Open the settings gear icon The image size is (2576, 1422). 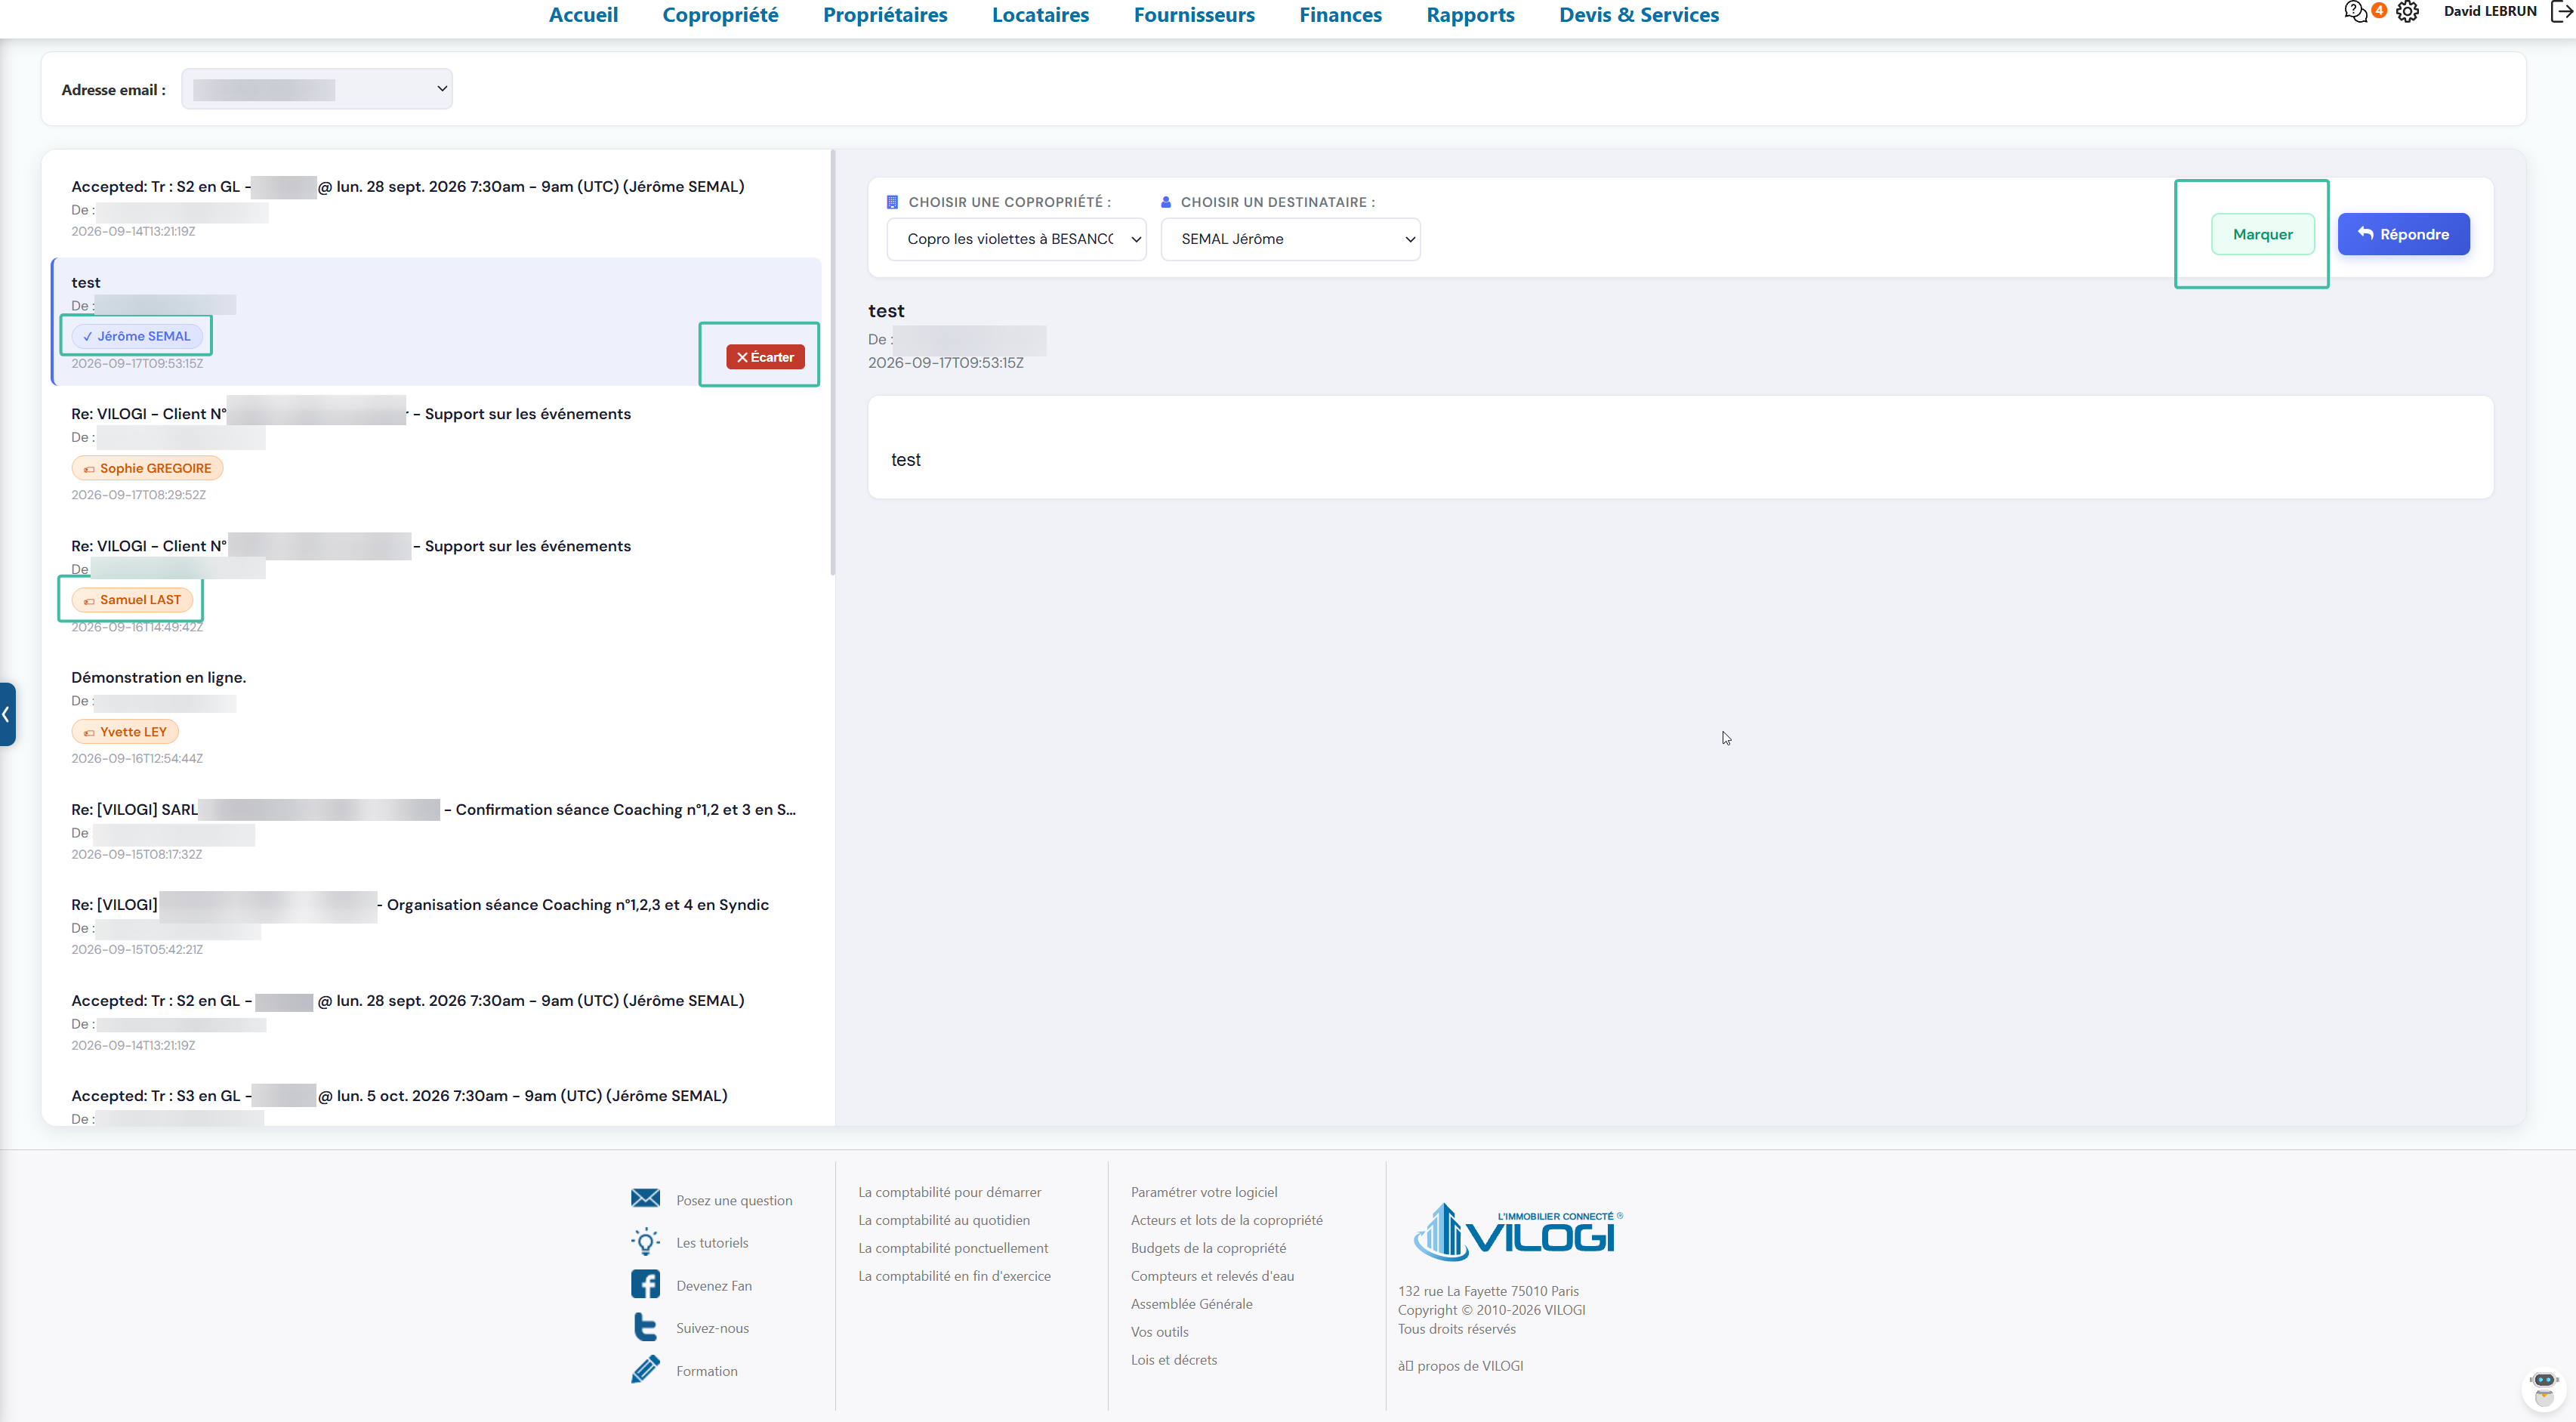click(x=2407, y=12)
